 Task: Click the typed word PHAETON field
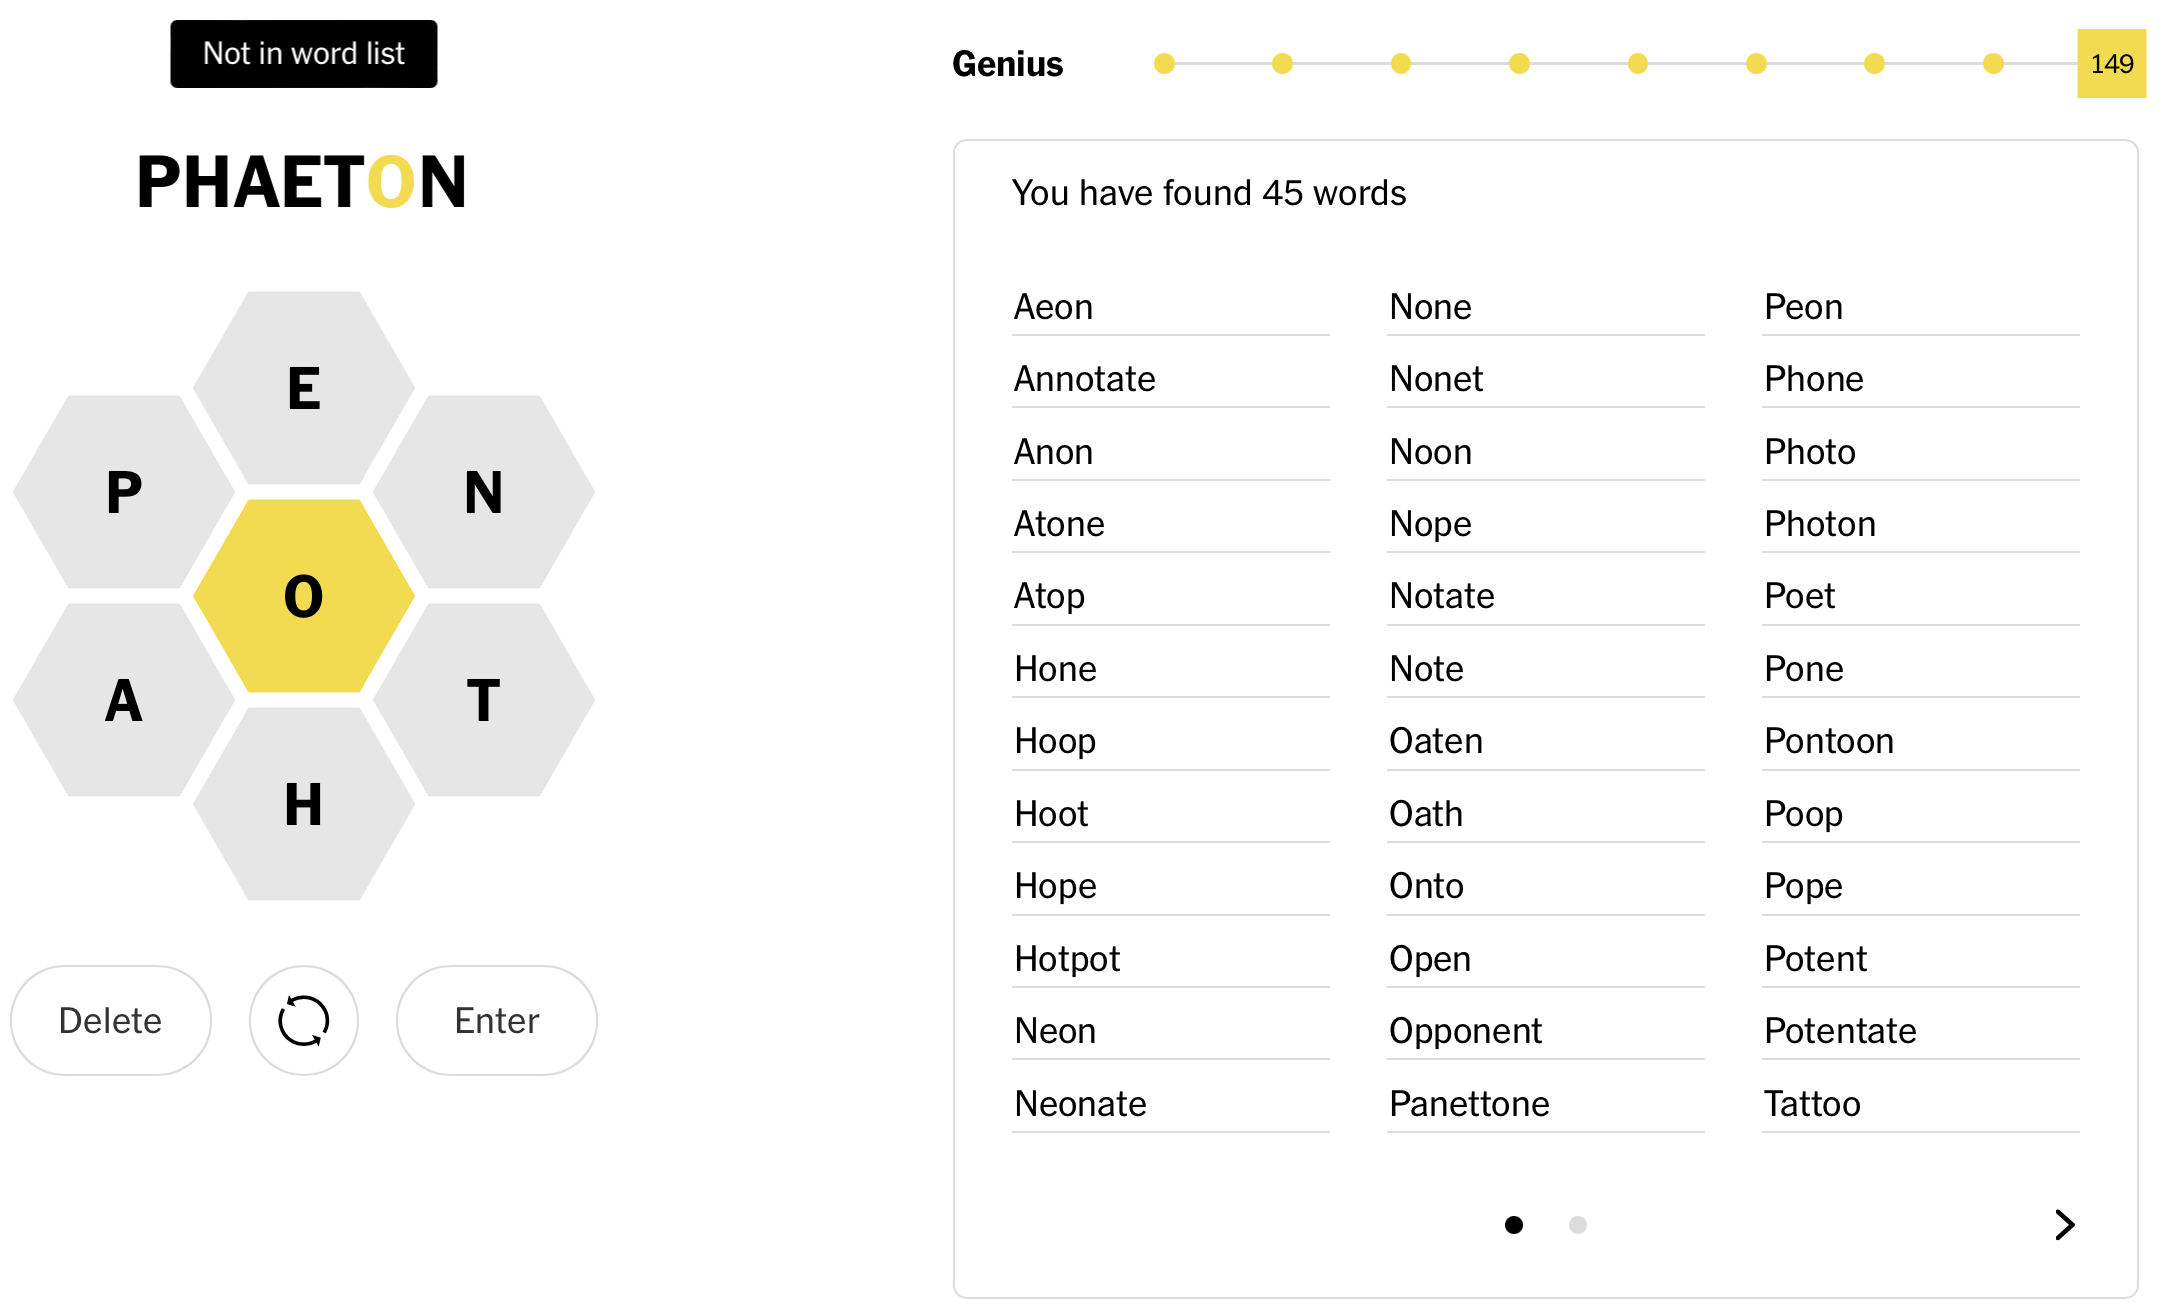tap(302, 183)
